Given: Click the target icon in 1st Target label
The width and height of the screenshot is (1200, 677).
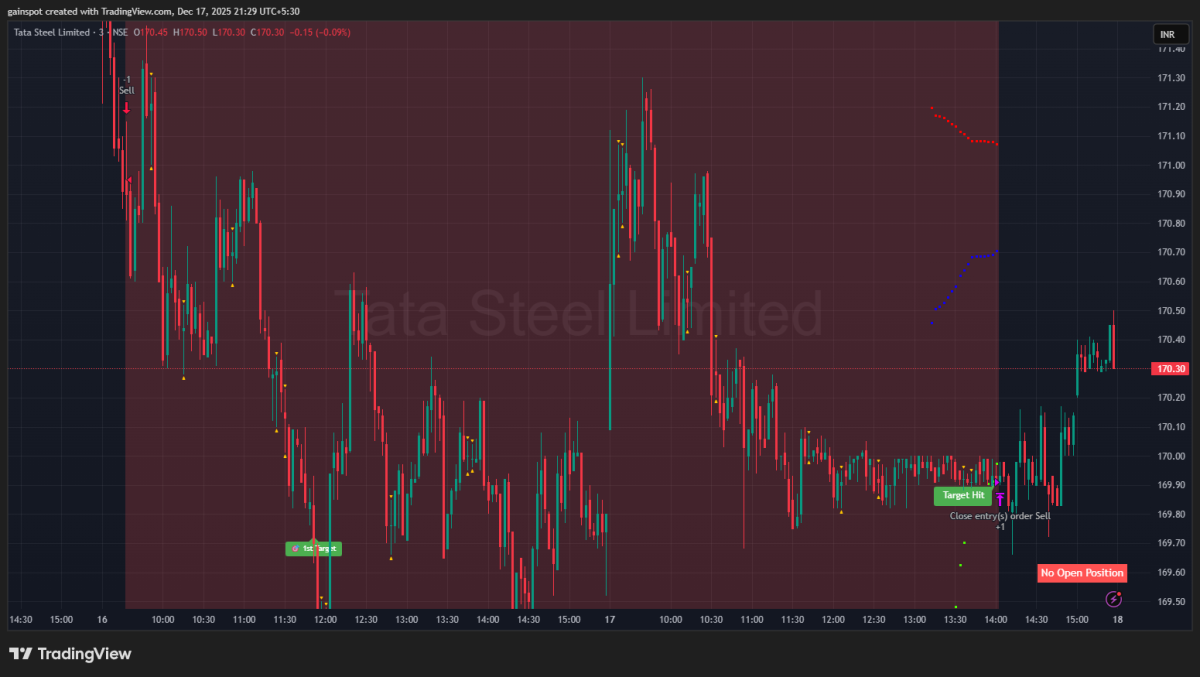Looking at the screenshot, I should 294,549.
